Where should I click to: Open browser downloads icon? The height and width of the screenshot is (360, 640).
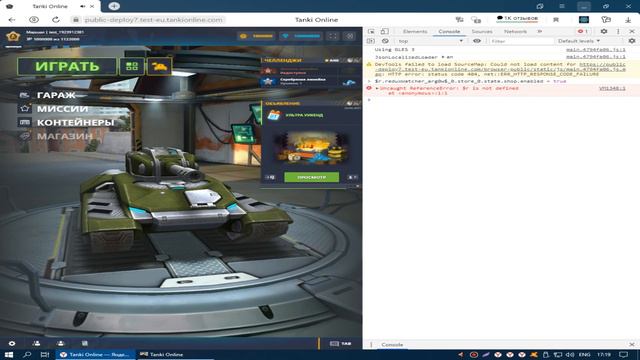pos(628,20)
